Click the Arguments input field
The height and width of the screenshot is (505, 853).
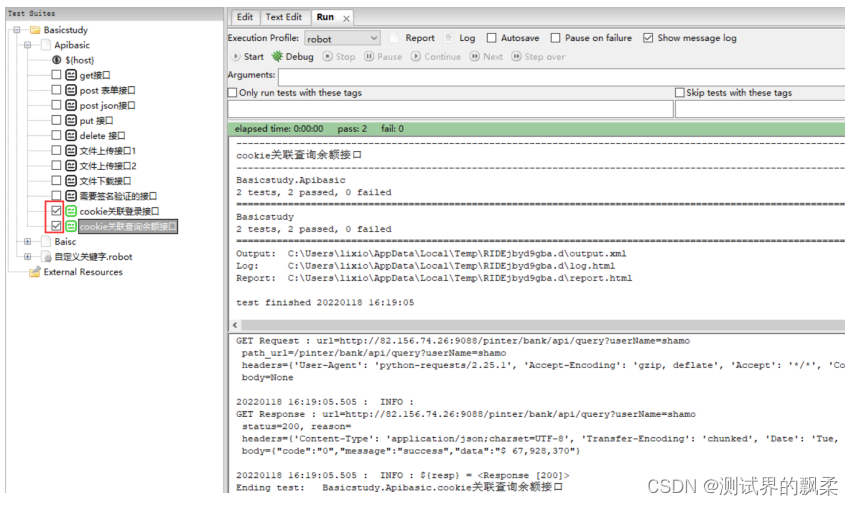pyautogui.click(x=561, y=77)
